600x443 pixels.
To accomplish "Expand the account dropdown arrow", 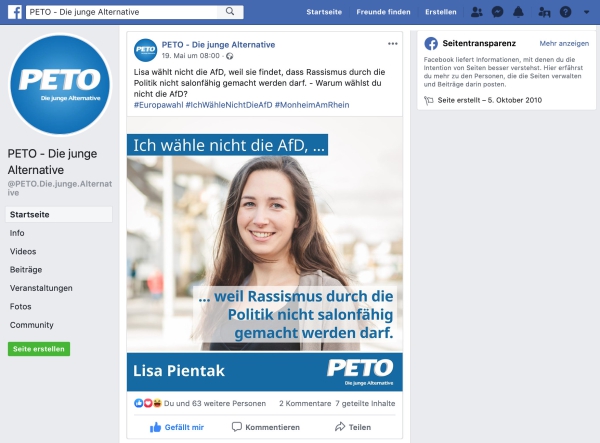I will click(586, 12).
